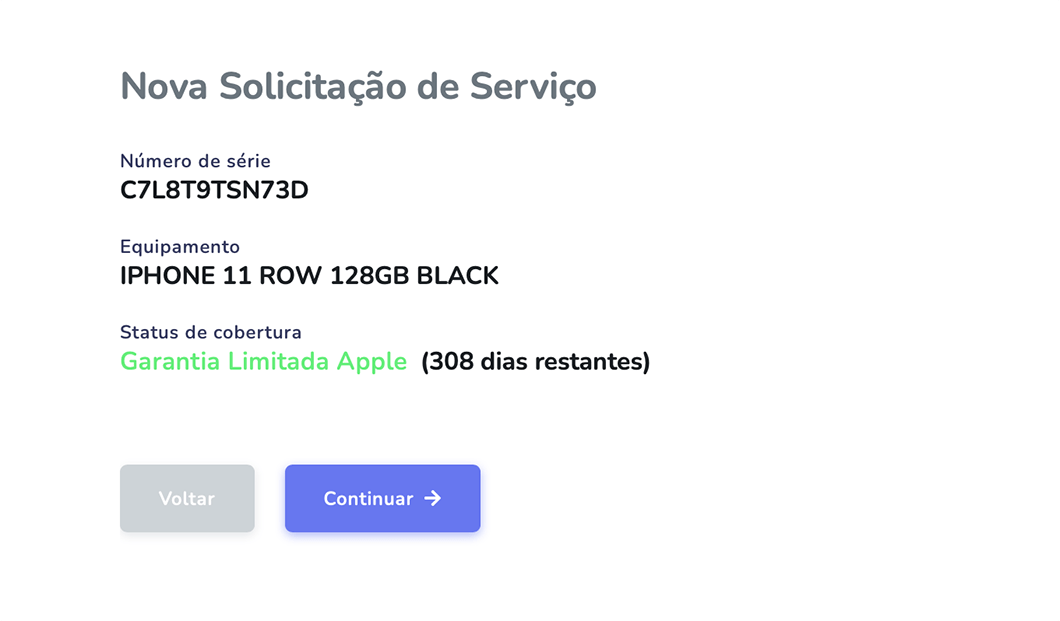Viewport: 1060px width, 621px height.
Task: Click the 308 dias restantes text
Action: coord(536,362)
